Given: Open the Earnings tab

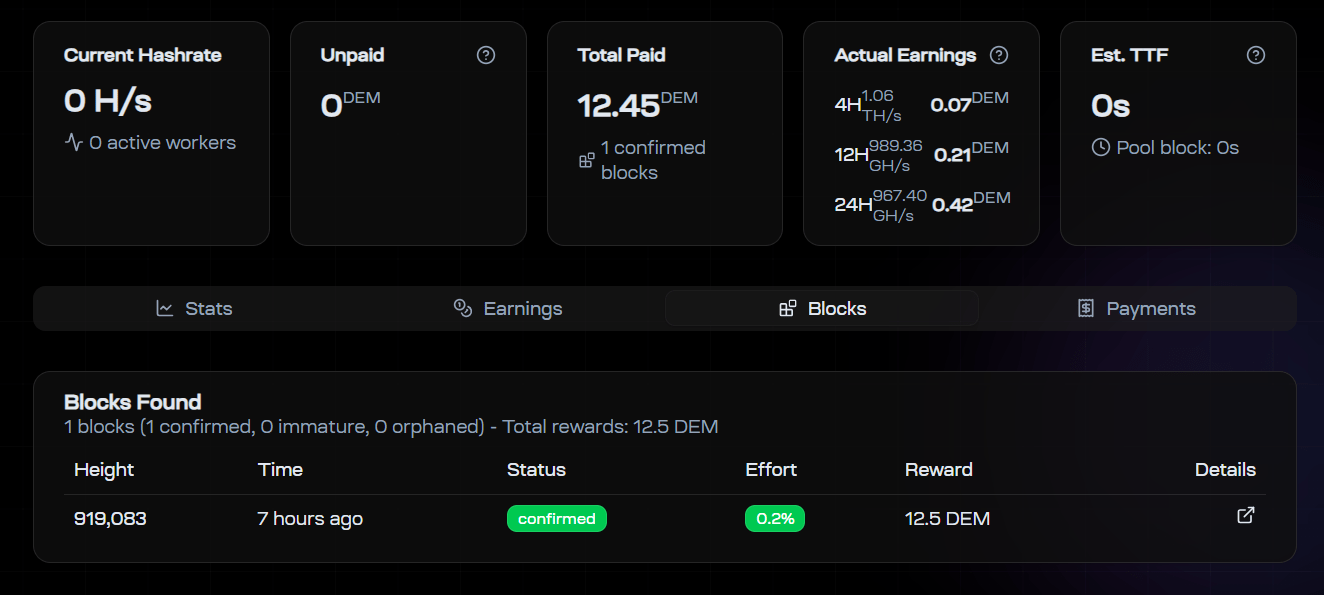Looking at the screenshot, I should point(508,308).
